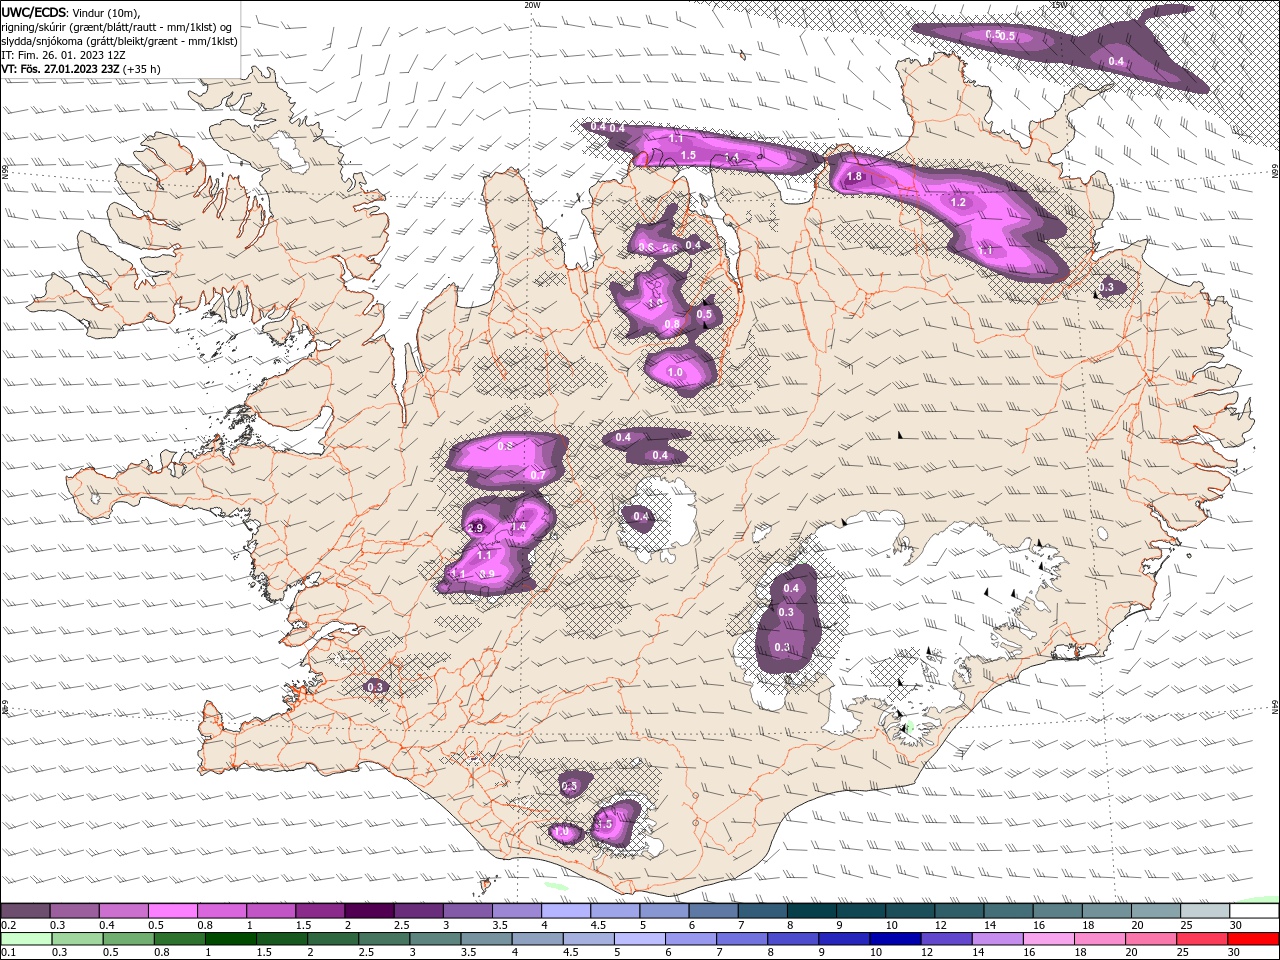Screen dimensions: 1280x960
Task: Pick the upper legend swatch starting at 12
Action: [x=960, y=911]
